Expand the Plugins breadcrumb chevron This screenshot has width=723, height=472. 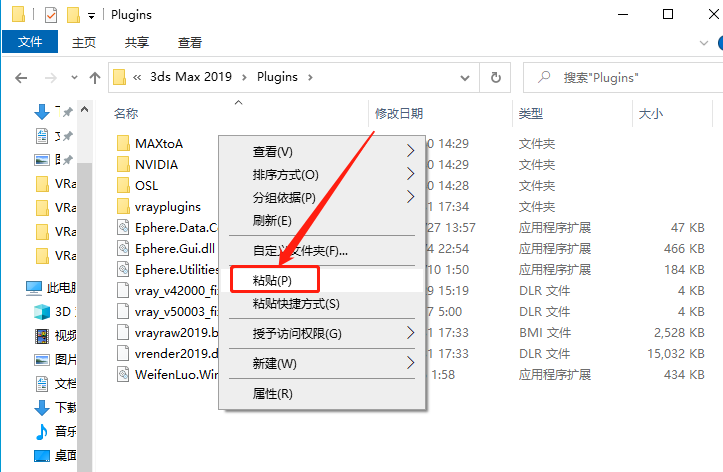coord(310,77)
